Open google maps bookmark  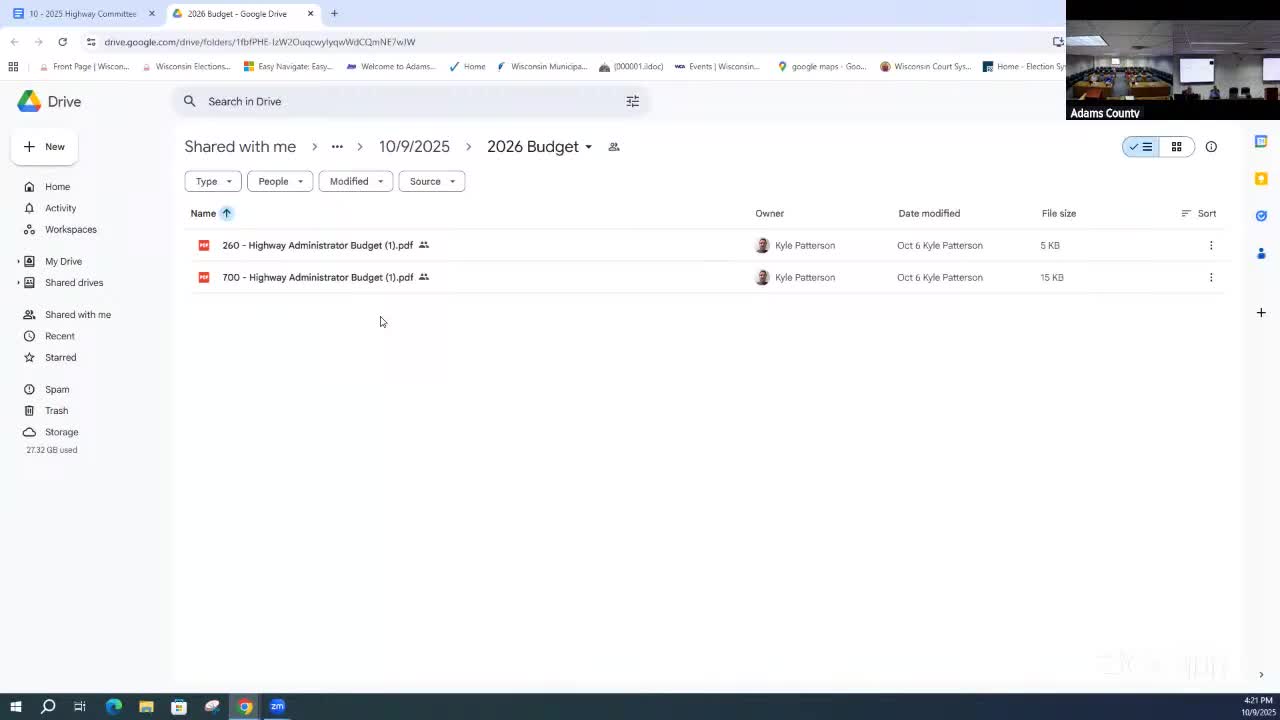click(822, 67)
